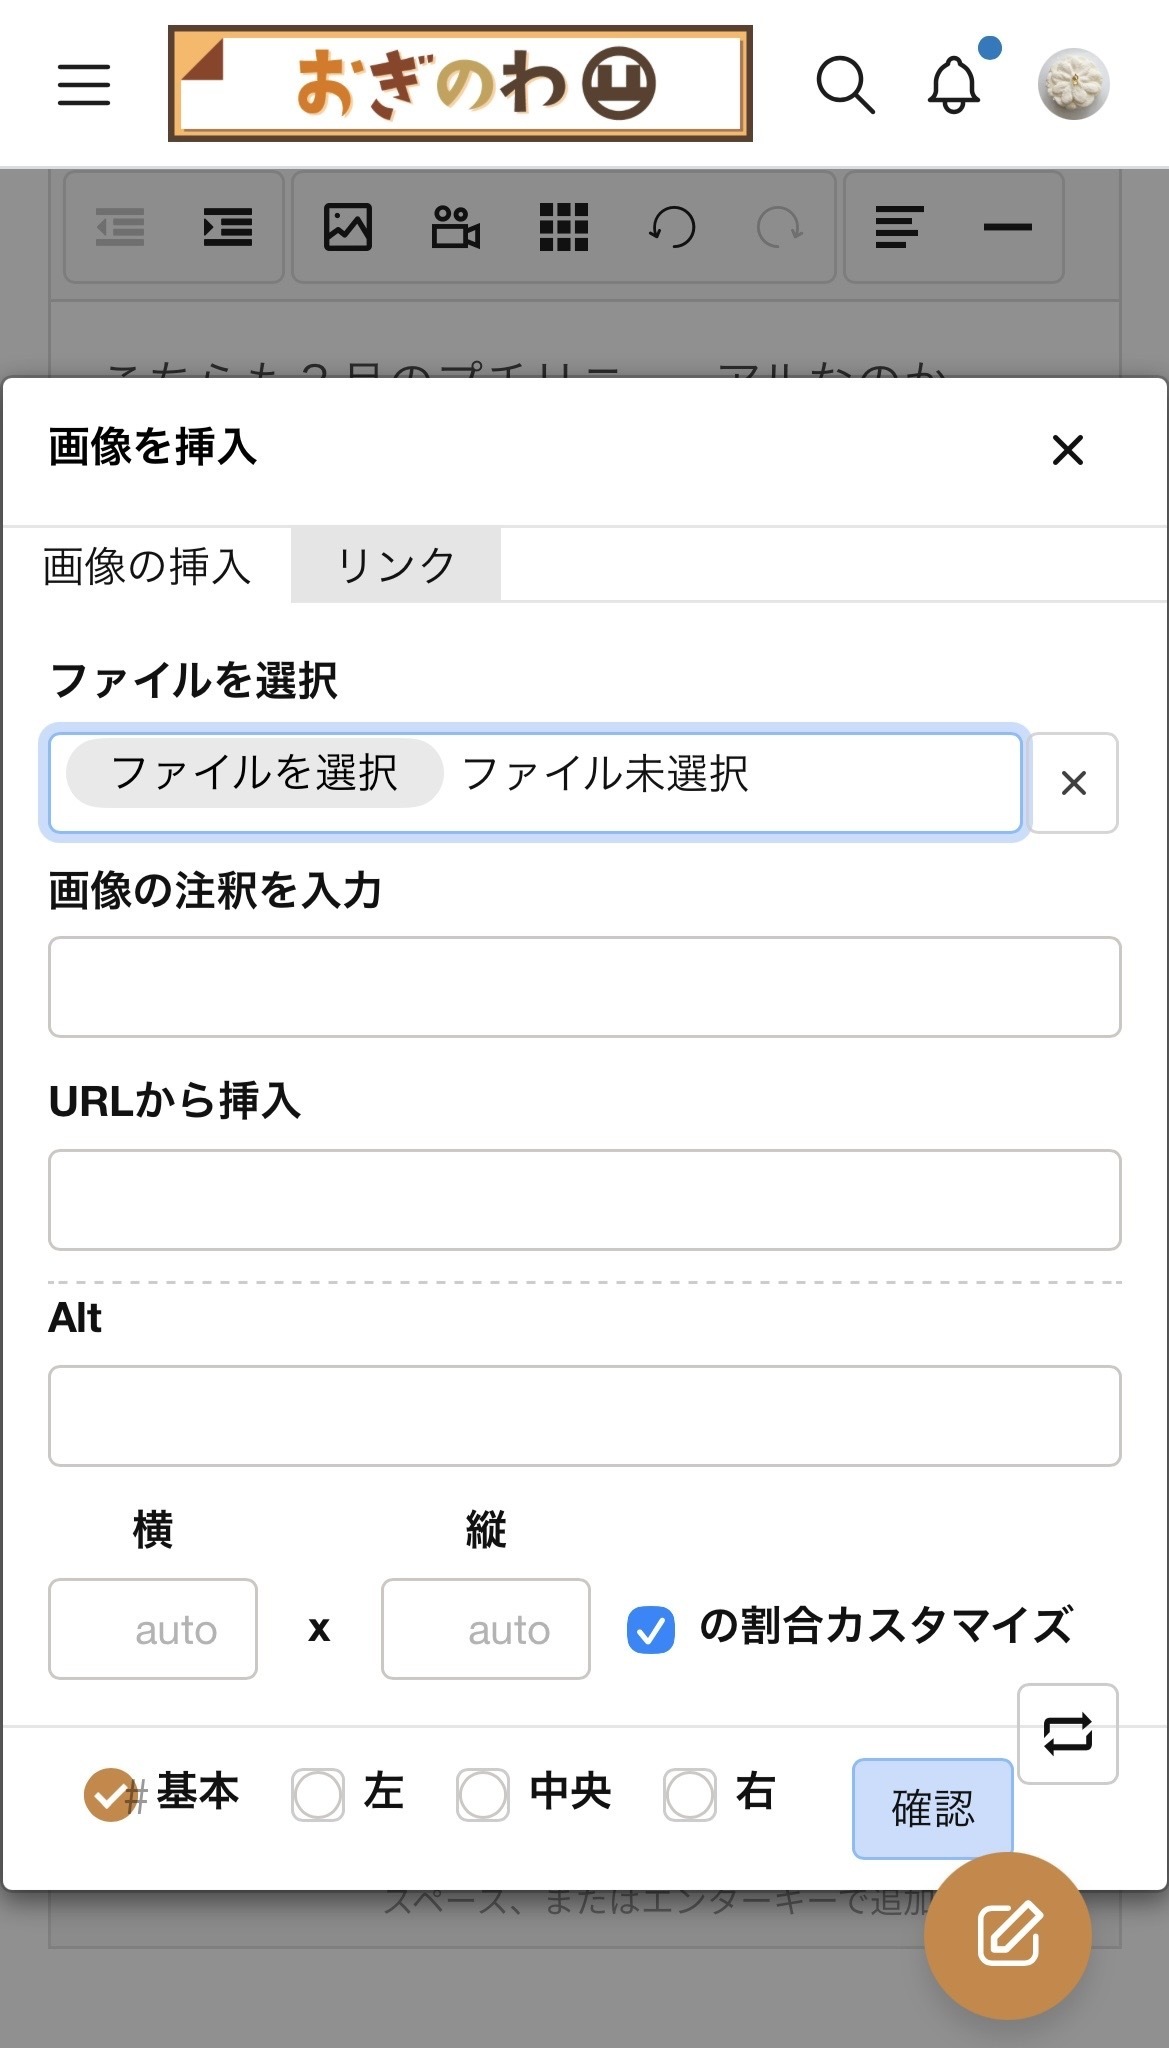Open notifications bell

pos(955,85)
